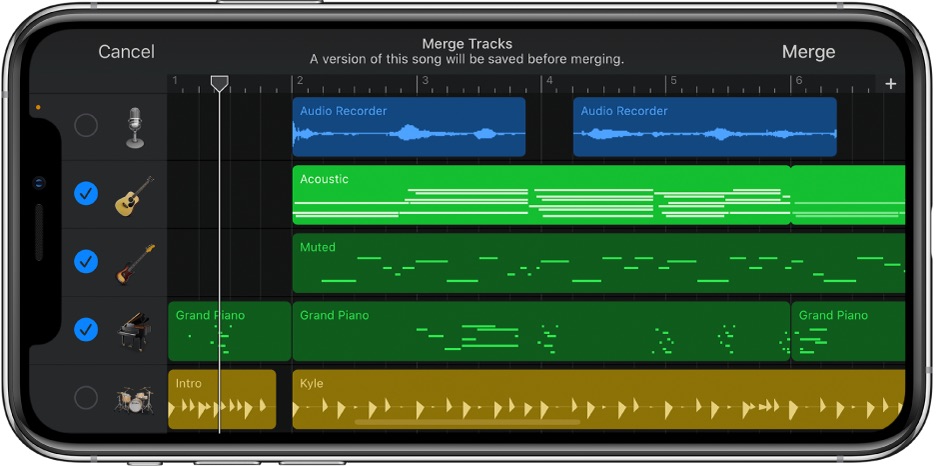This screenshot has width=936, height=466.
Task: Select the long Acoustic region
Action: coord(541,195)
